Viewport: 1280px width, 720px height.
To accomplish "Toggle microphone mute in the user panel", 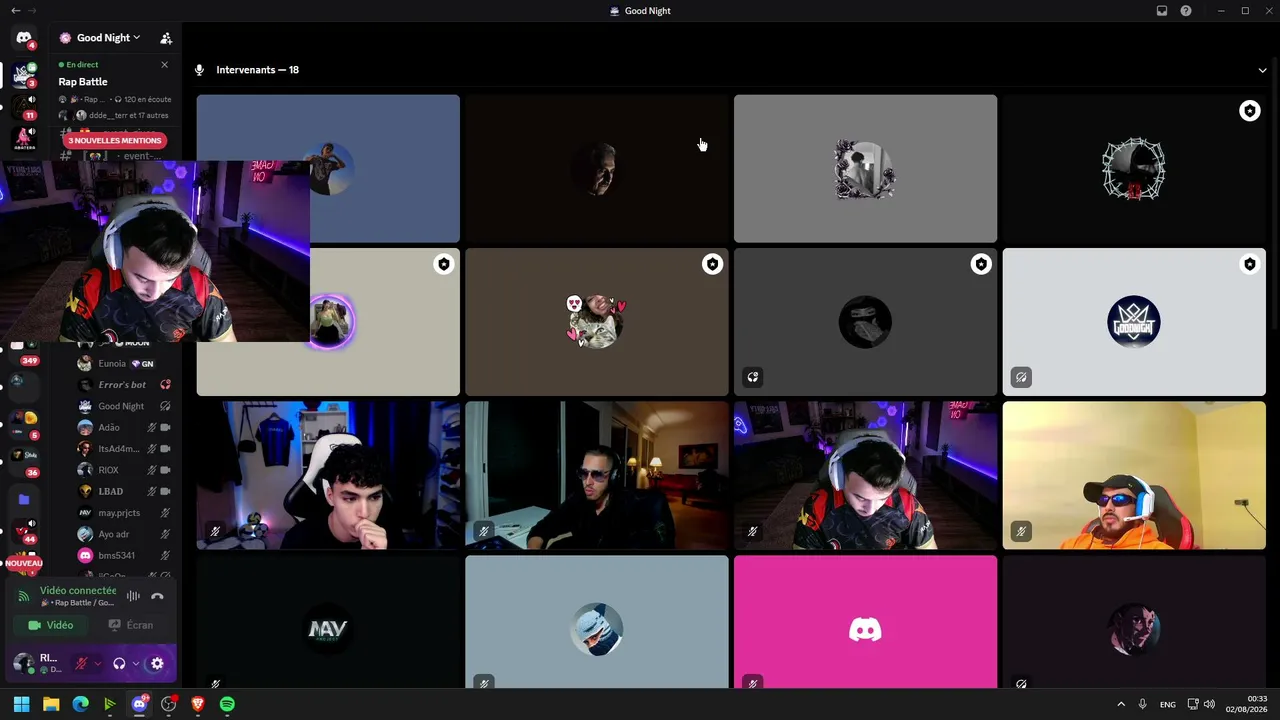I will (82, 663).
